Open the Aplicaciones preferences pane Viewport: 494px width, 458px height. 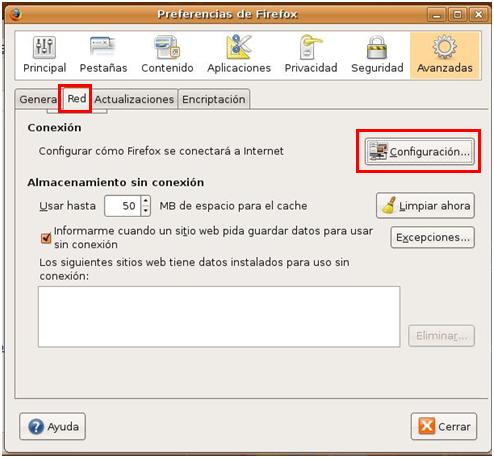tap(239, 55)
